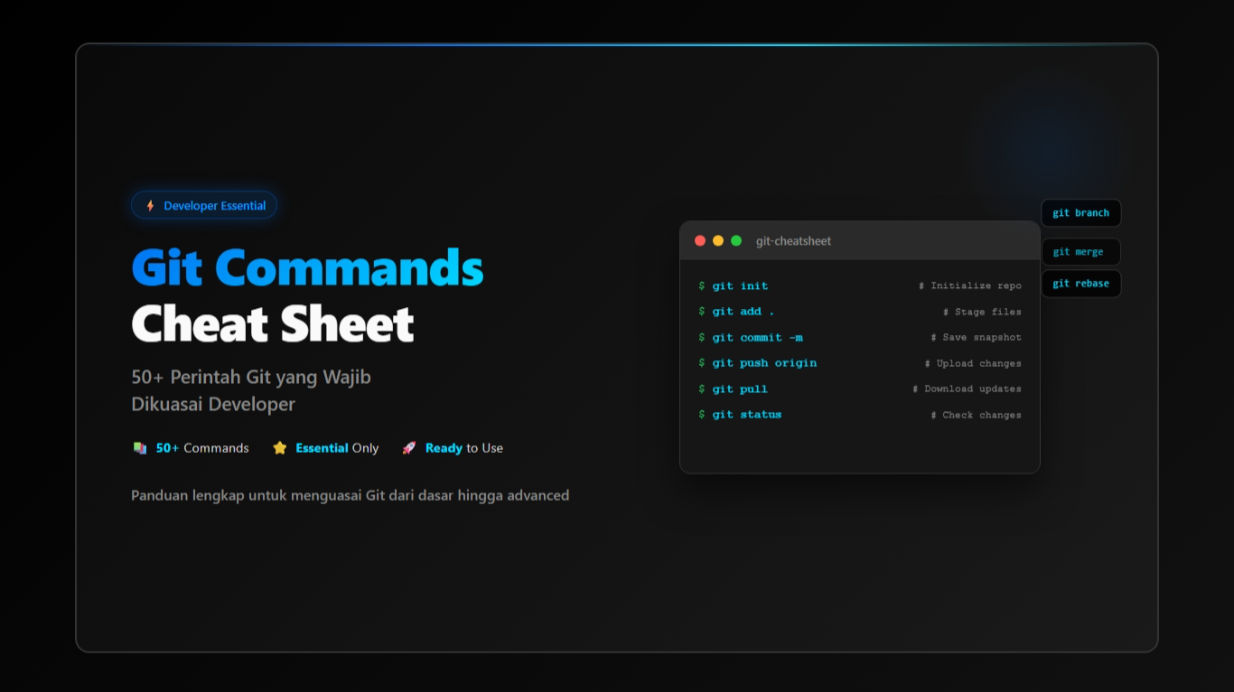Click the red traffic light on terminal window
The image size is (1234, 692).
coord(700,240)
